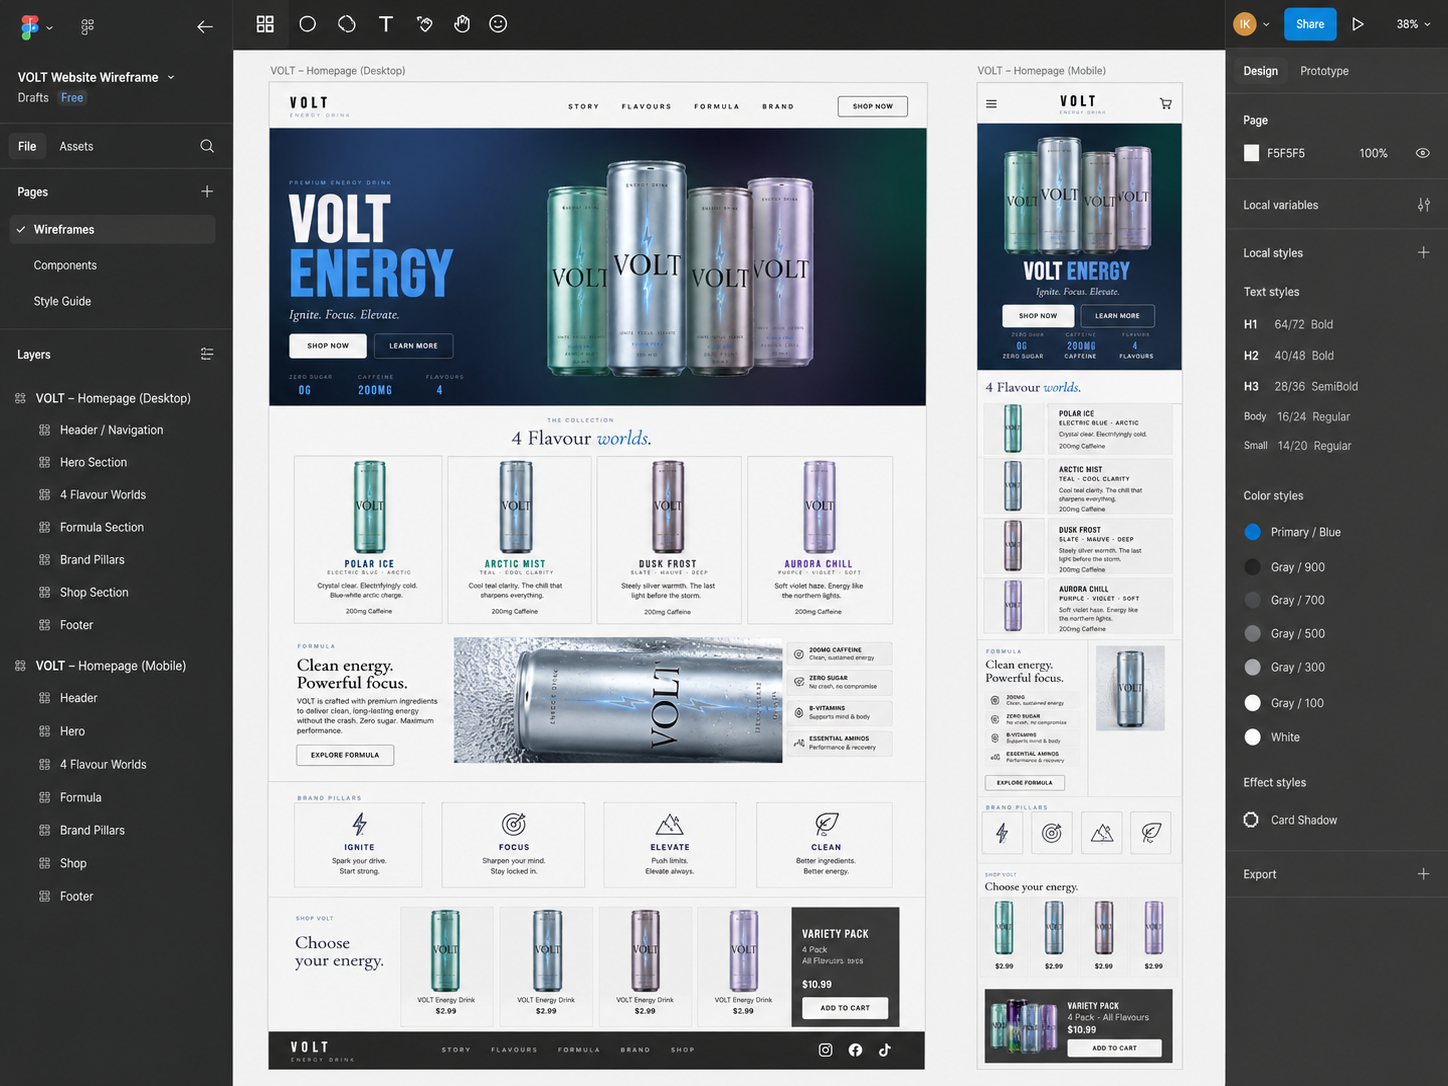The image size is (1448, 1086).
Task: Add a local style with the plus icon
Action: [x=1423, y=253]
